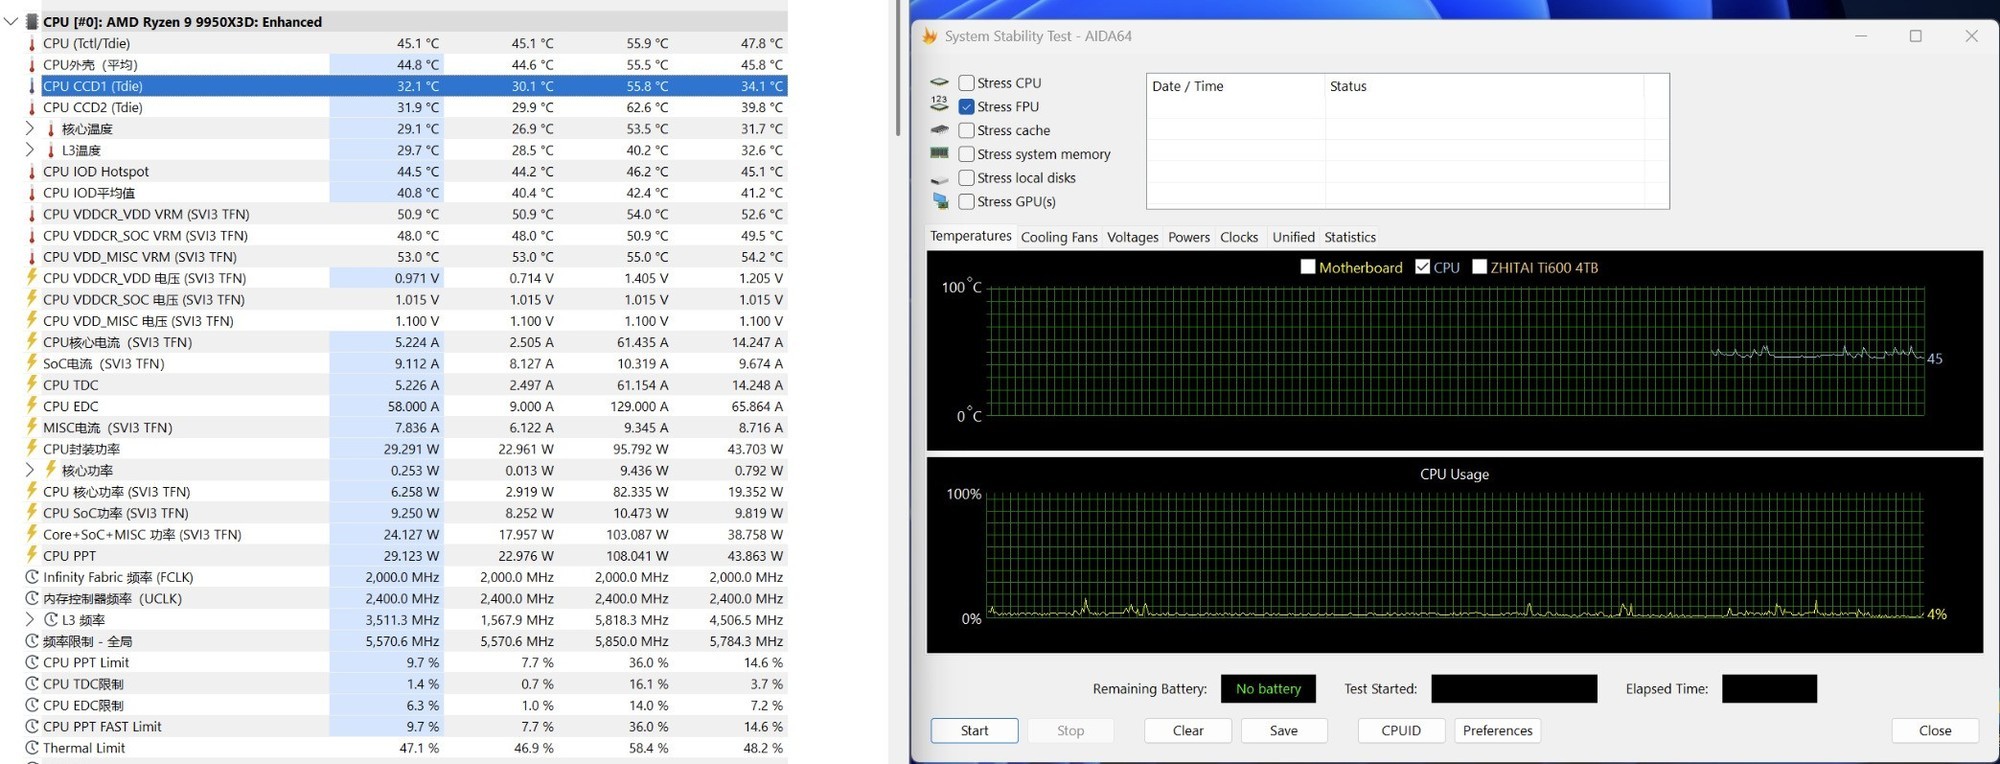The width and height of the screenshot is (2000, 764).
Task: Click the scrollbar between the two windows
Action: point(899,68)
